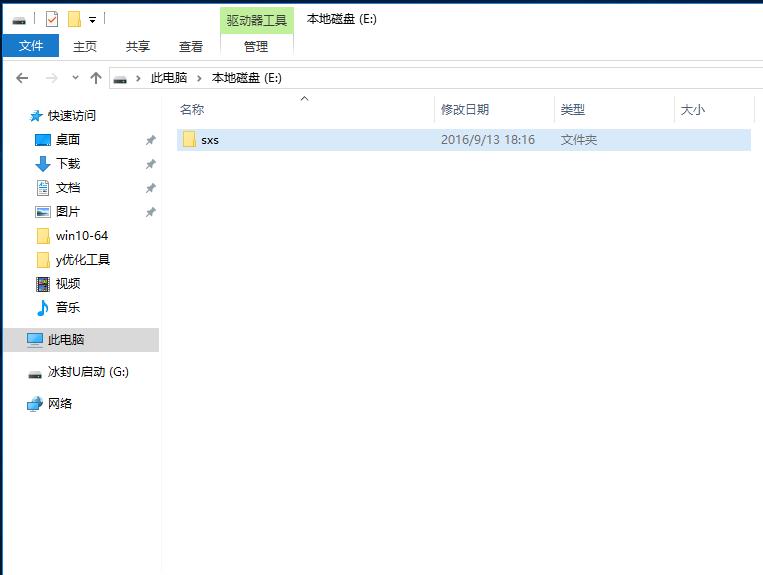Click the 下载 download arrow icon
This screenshot has width=763, height=575.
click(x=43, y=164)
